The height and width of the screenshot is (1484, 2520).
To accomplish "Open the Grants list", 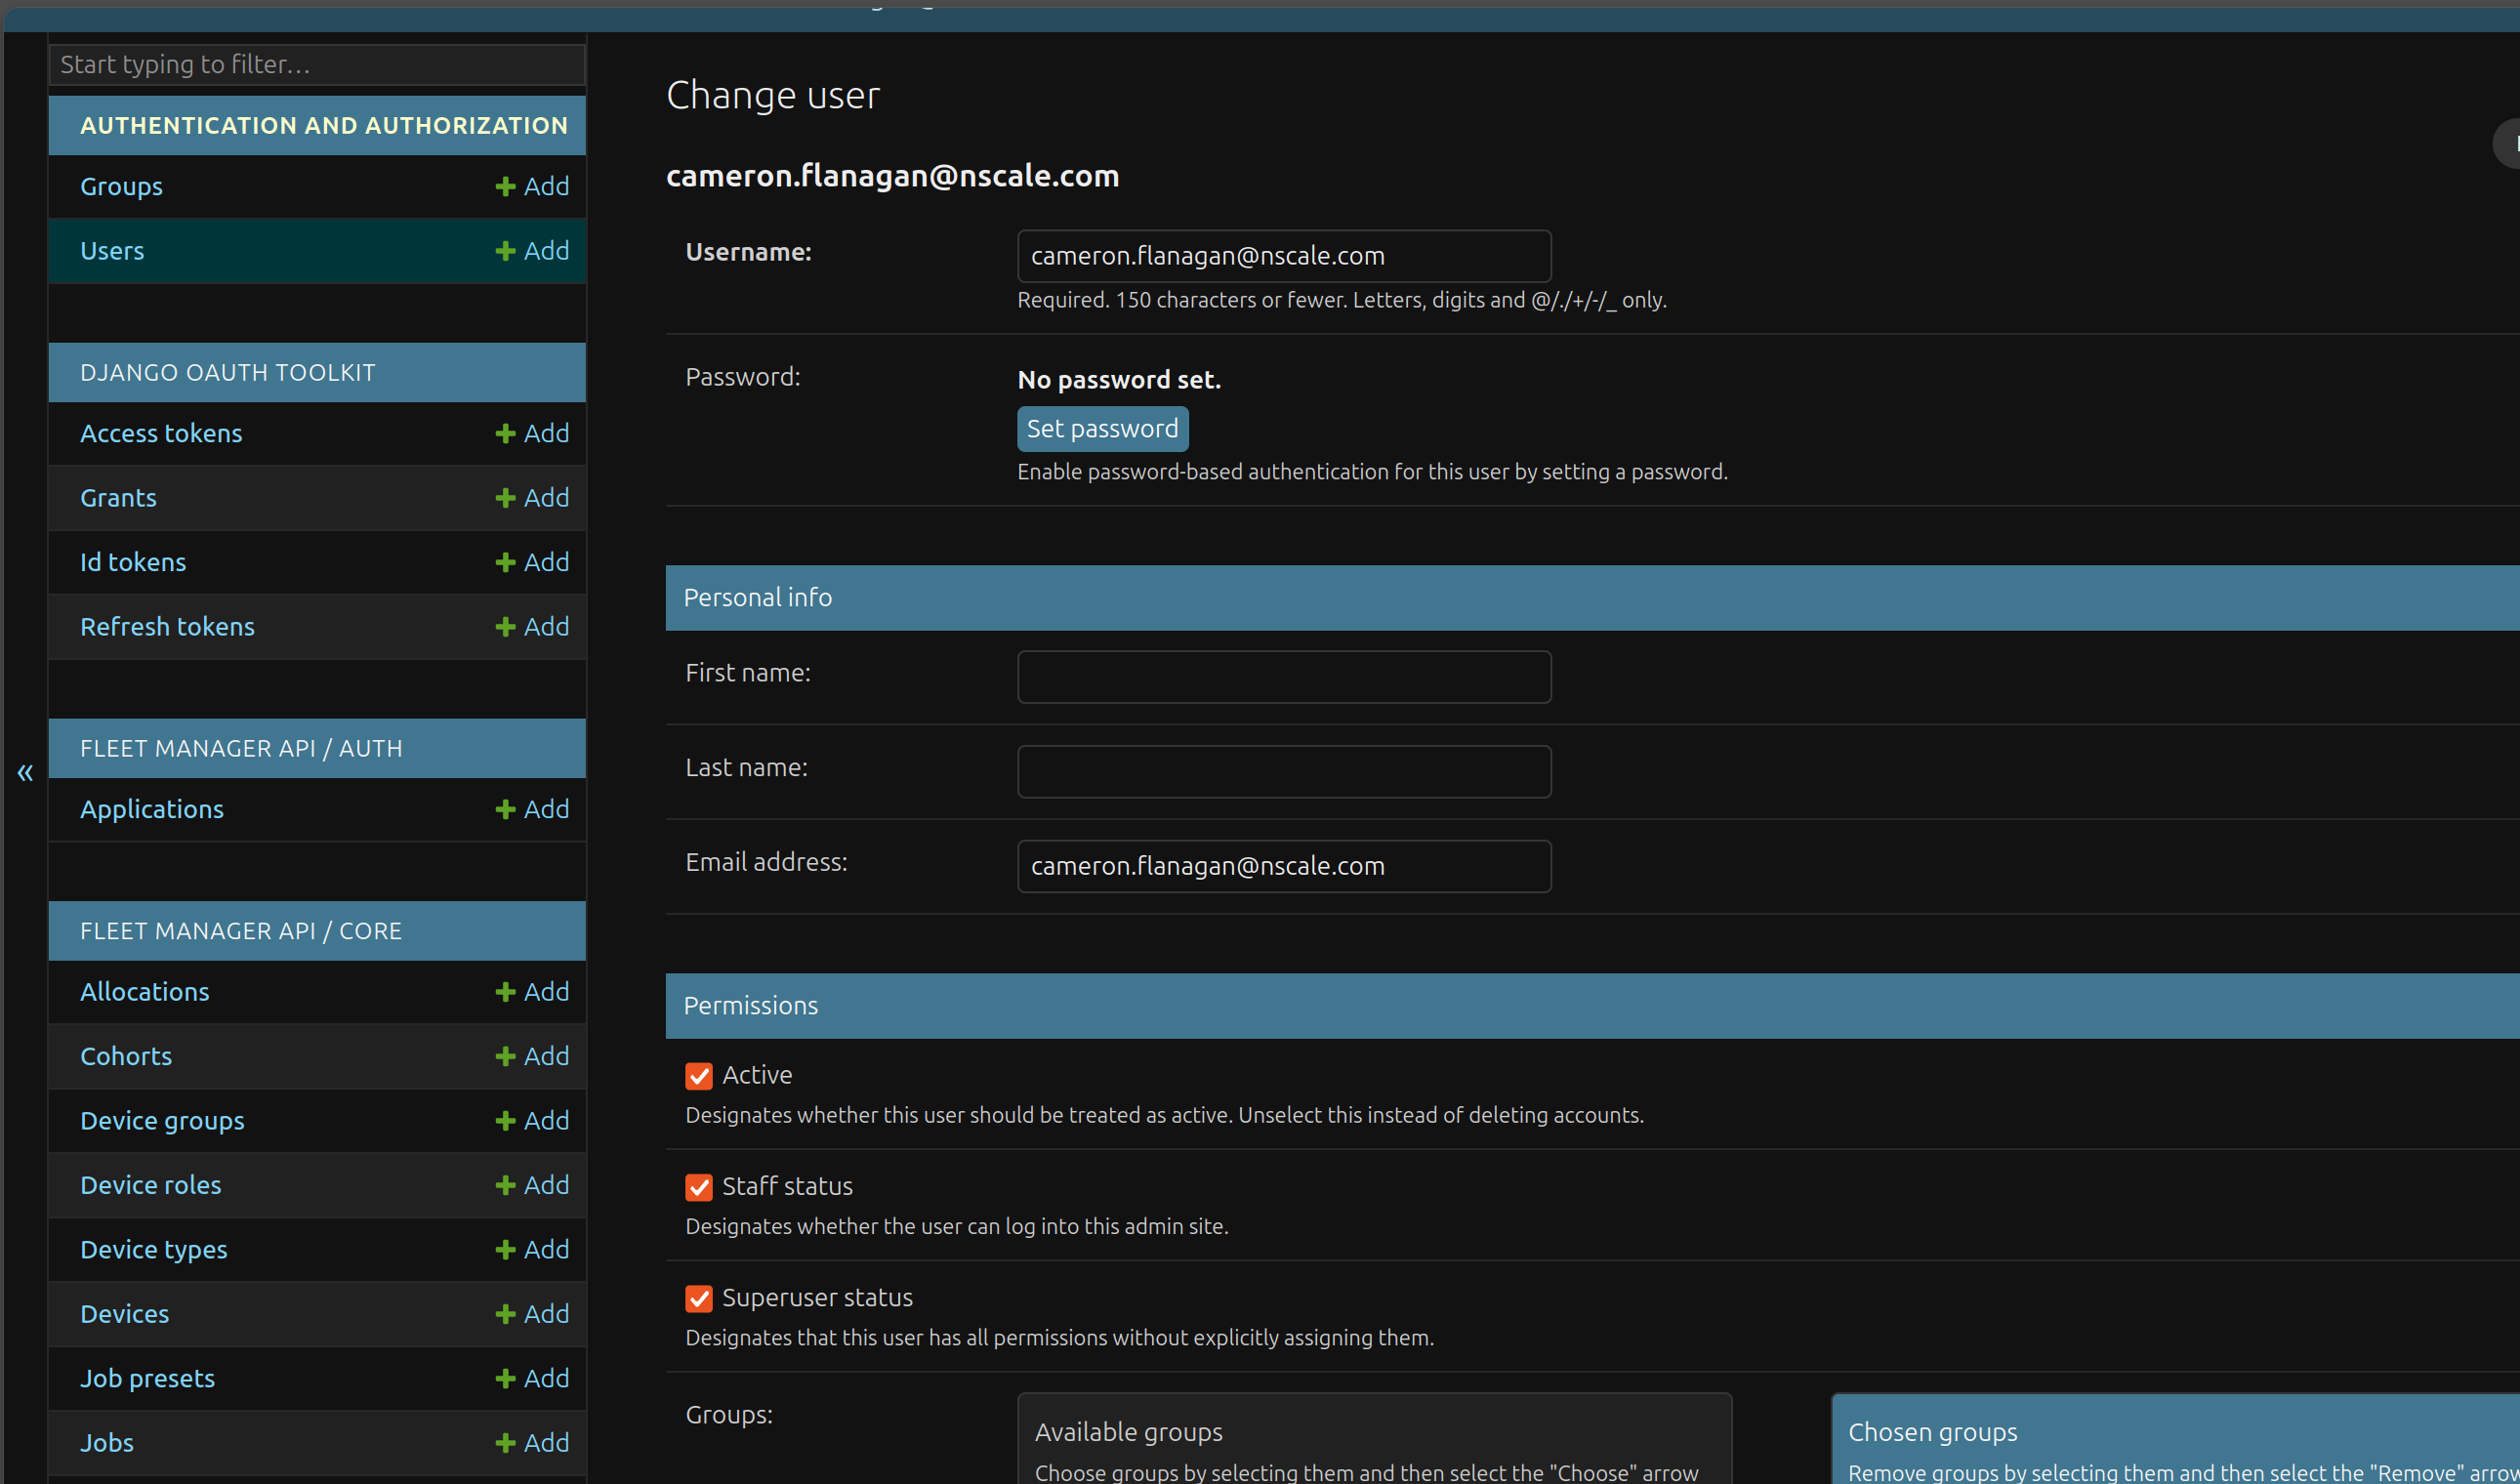I will pos(118,497).
